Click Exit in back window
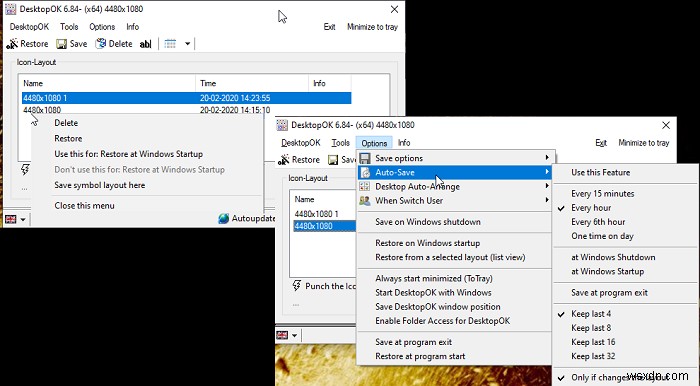This screenshot has width=700, height=386. pos(329,27)
